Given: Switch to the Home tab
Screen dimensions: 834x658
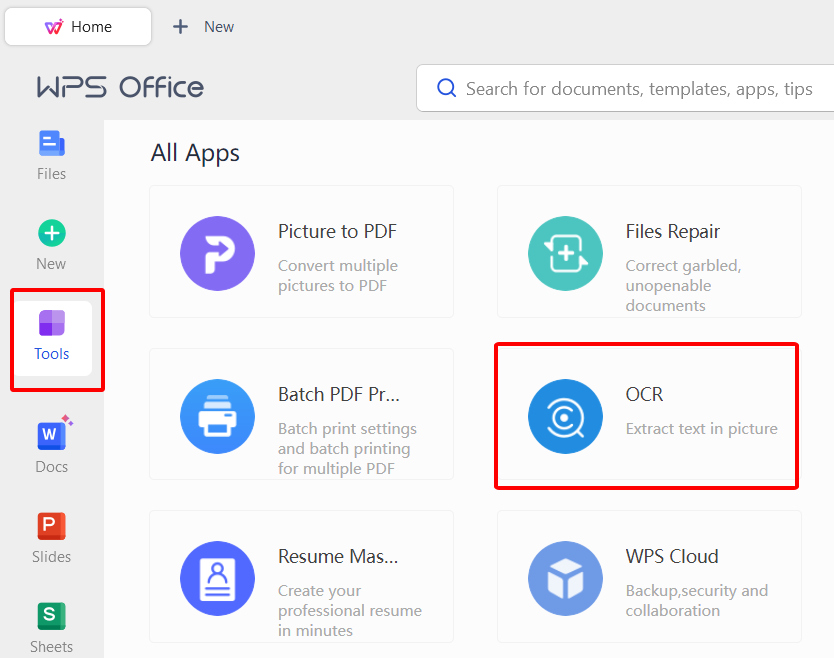Looking at the screenshot, I should click(x=78, y=27).
